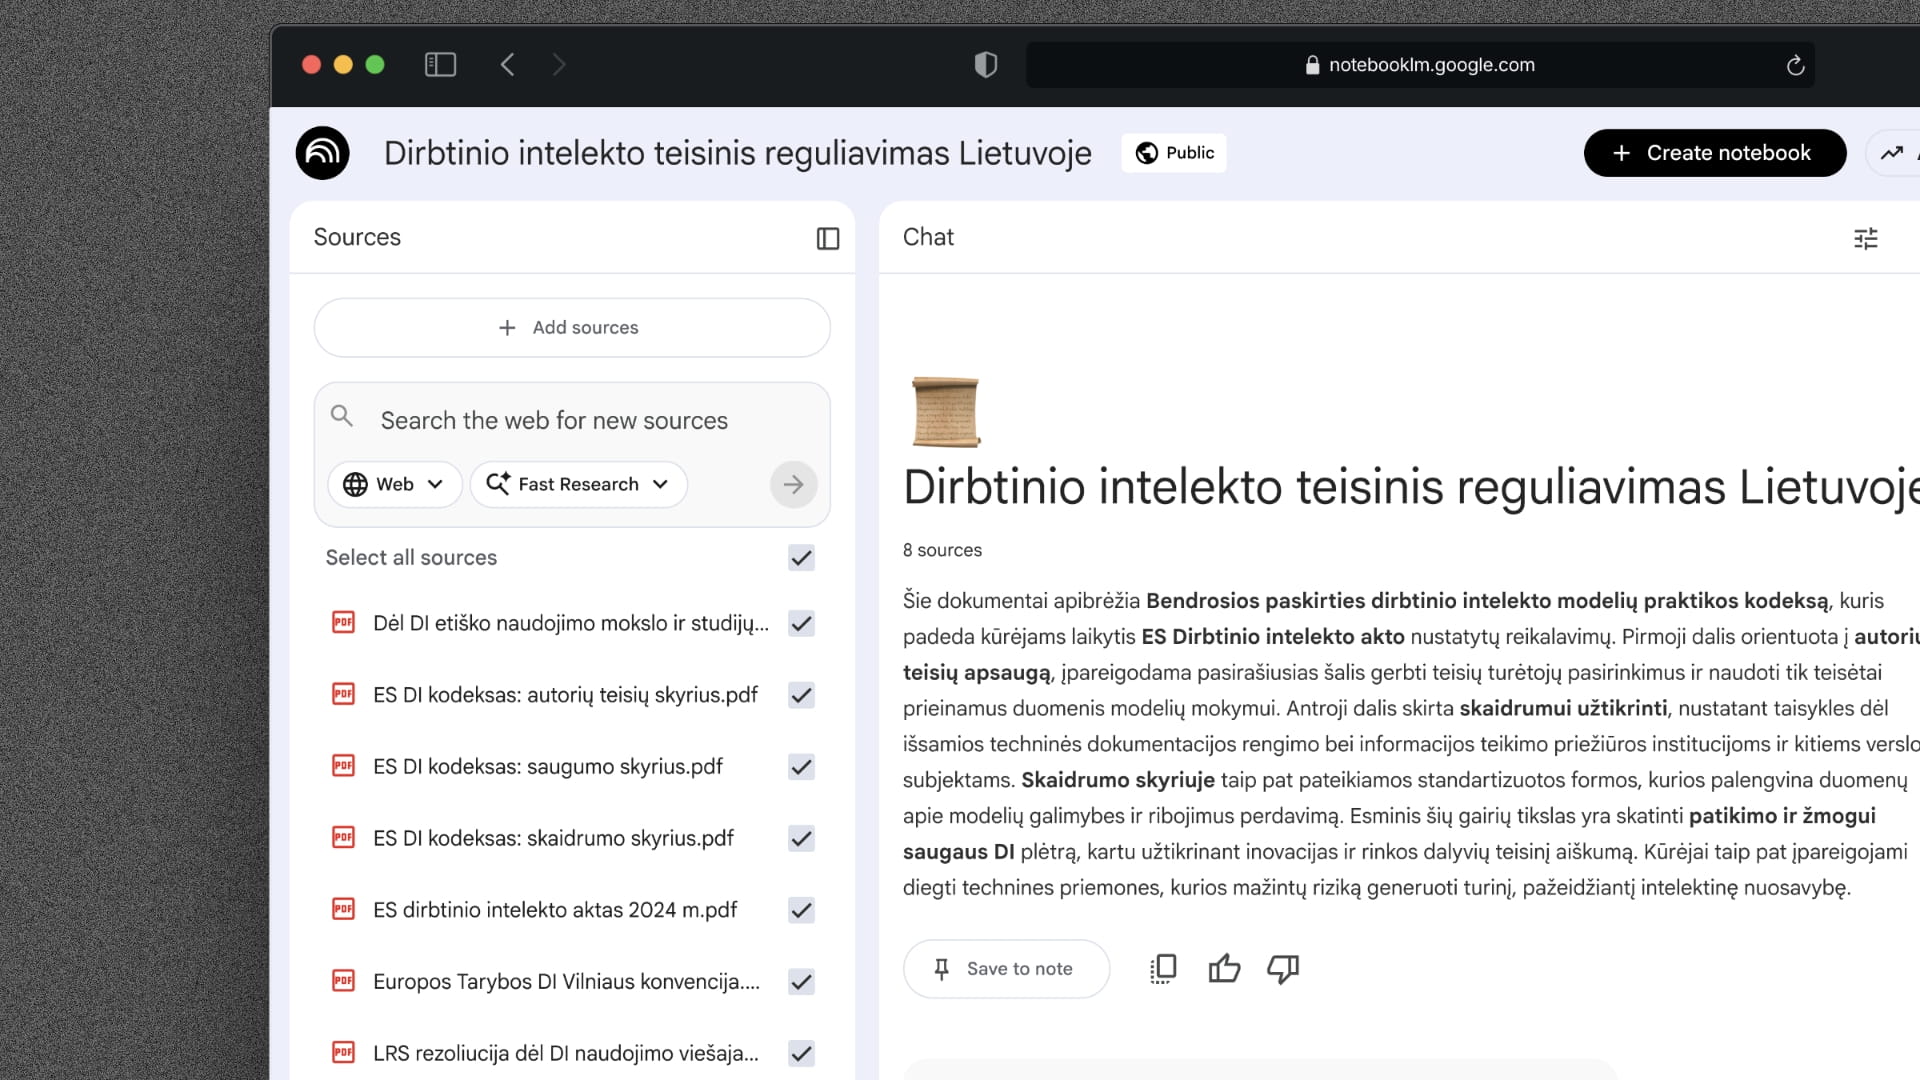The width and height of the screenshot is (1920, 1080).
Task: Submit web source search with arrow
Action: pyautogui.click(x=793, y=485)
